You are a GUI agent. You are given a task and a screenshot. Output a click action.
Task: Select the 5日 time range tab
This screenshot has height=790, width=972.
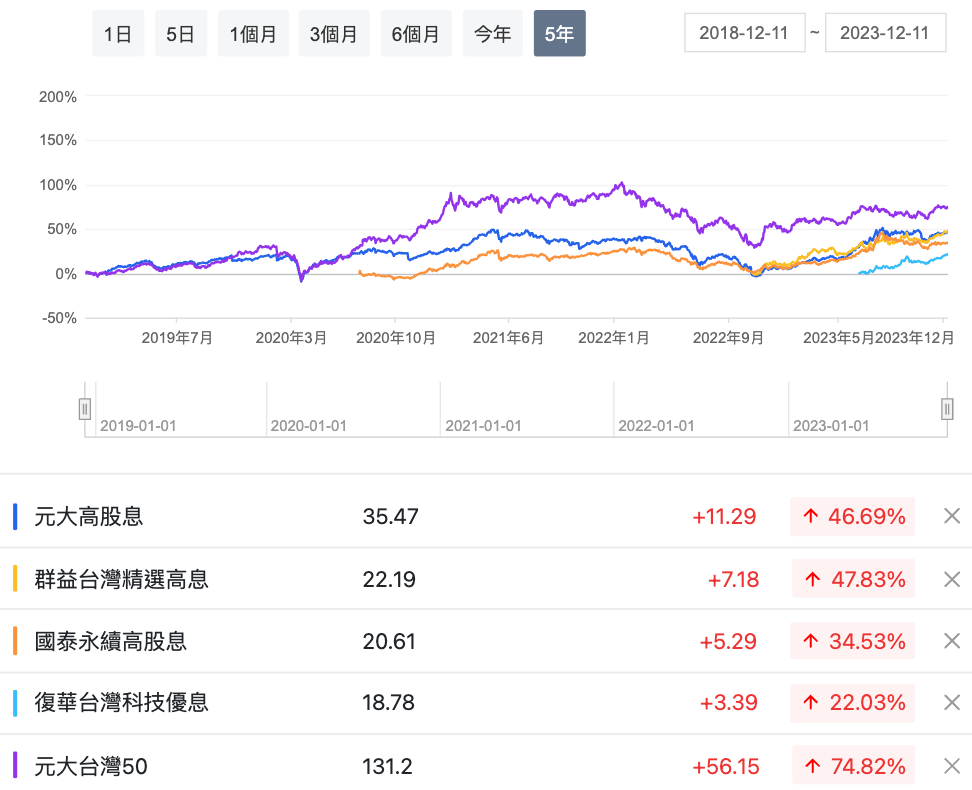180,33
